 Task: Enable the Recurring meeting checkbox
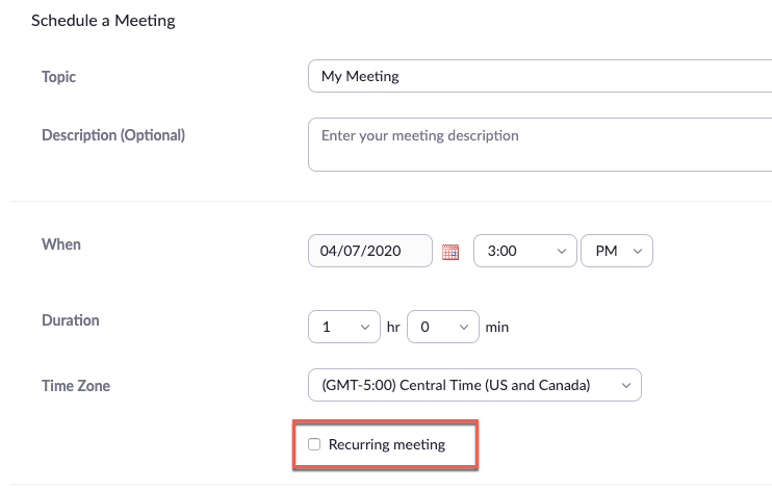(314, 444)
